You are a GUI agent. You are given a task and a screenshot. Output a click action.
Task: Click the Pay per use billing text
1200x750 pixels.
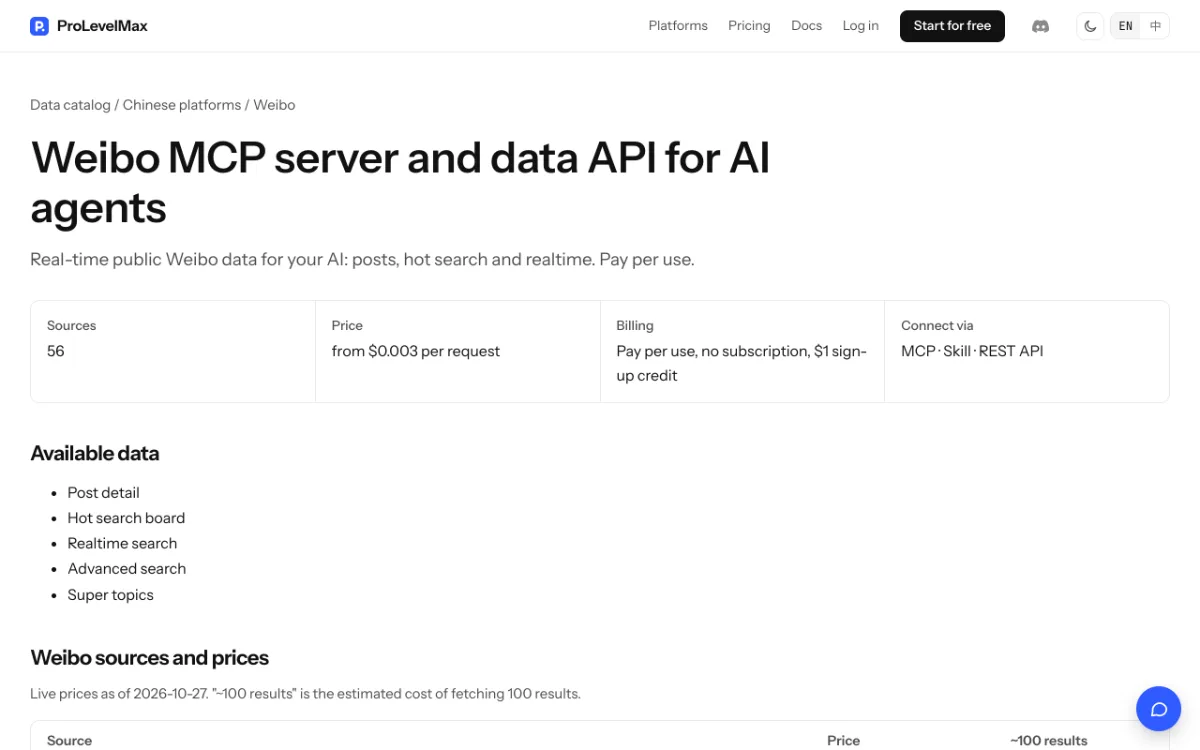[741, 363]
